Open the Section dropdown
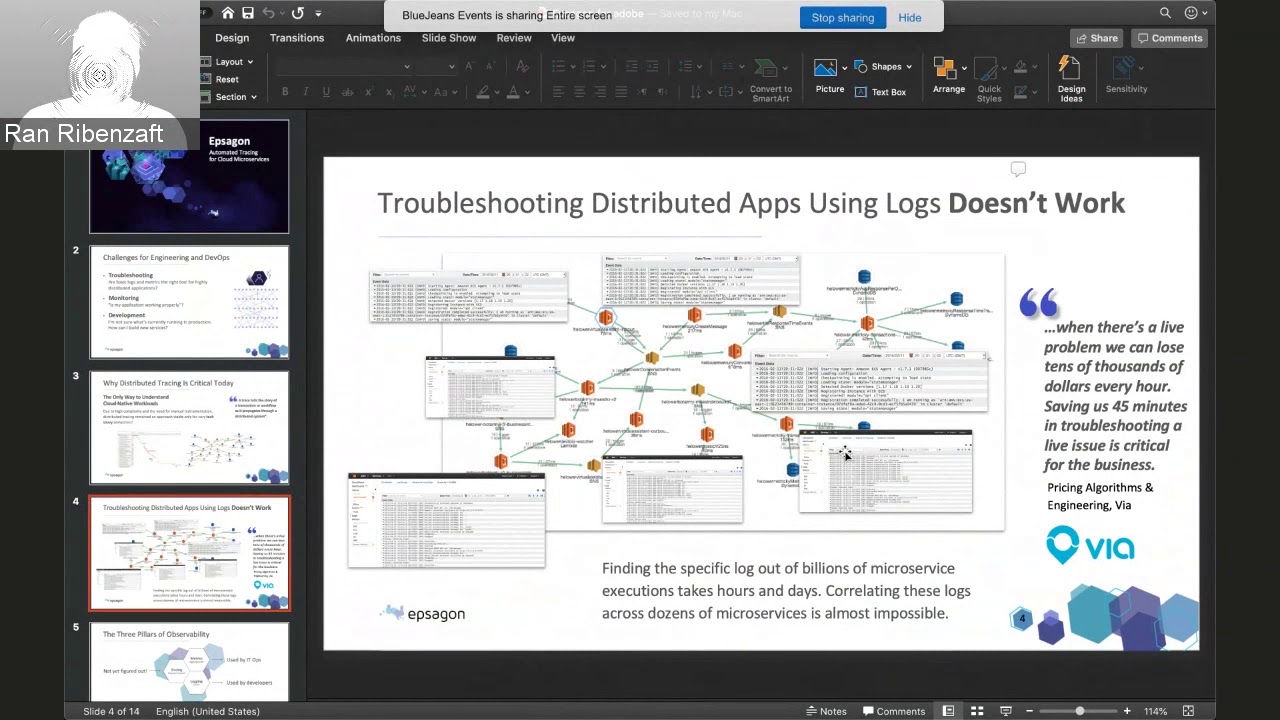This screenshot has height=720, width=1280. [x=230, y=97]
